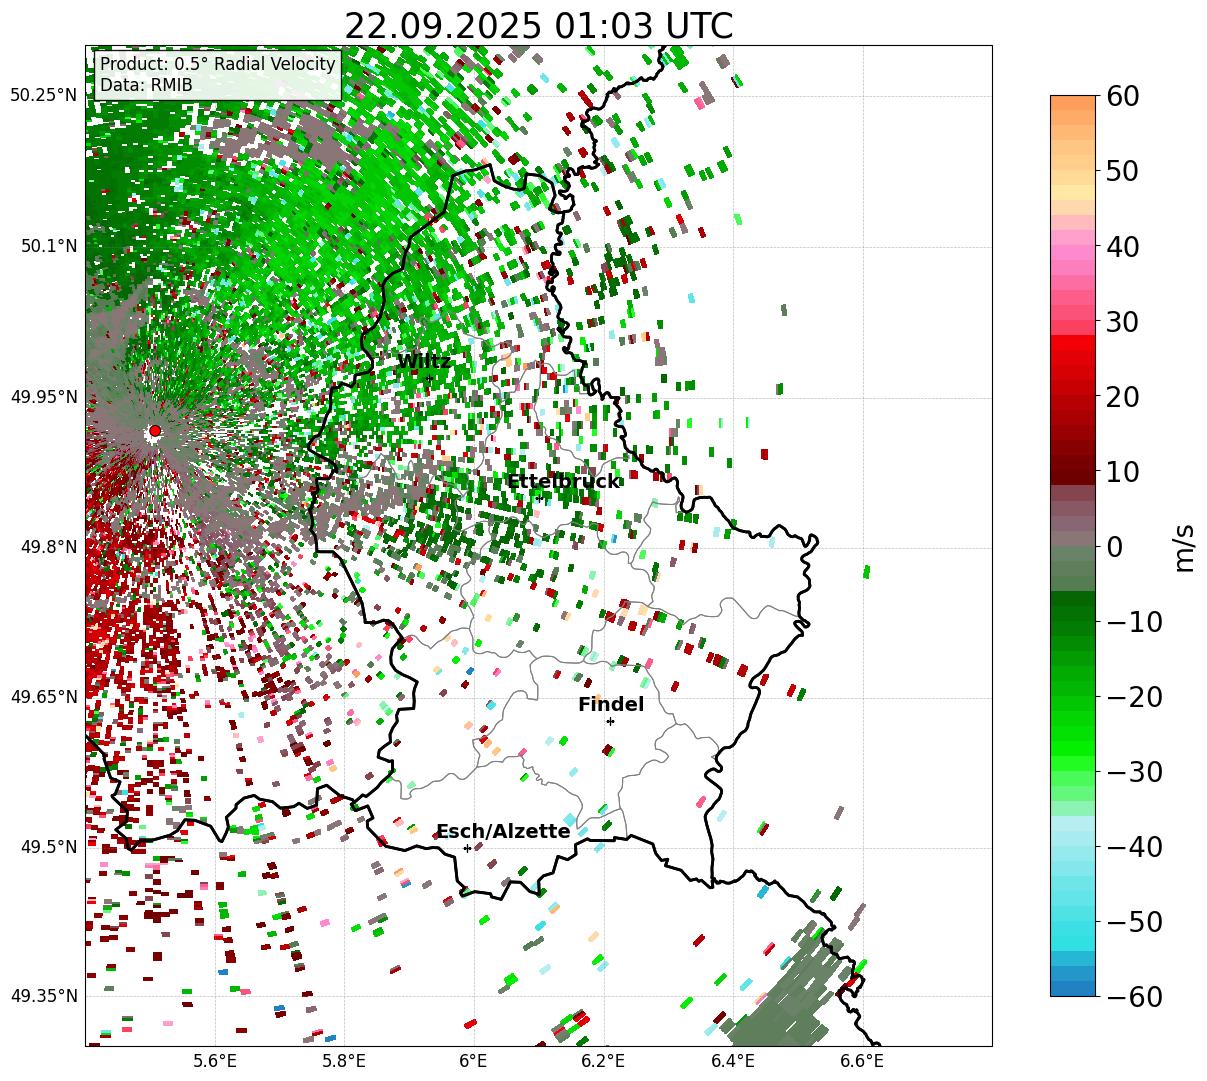Select the title "22.09.2025 01:03 UTC"
This screenshot has width=1207, height=1081.
538,25
